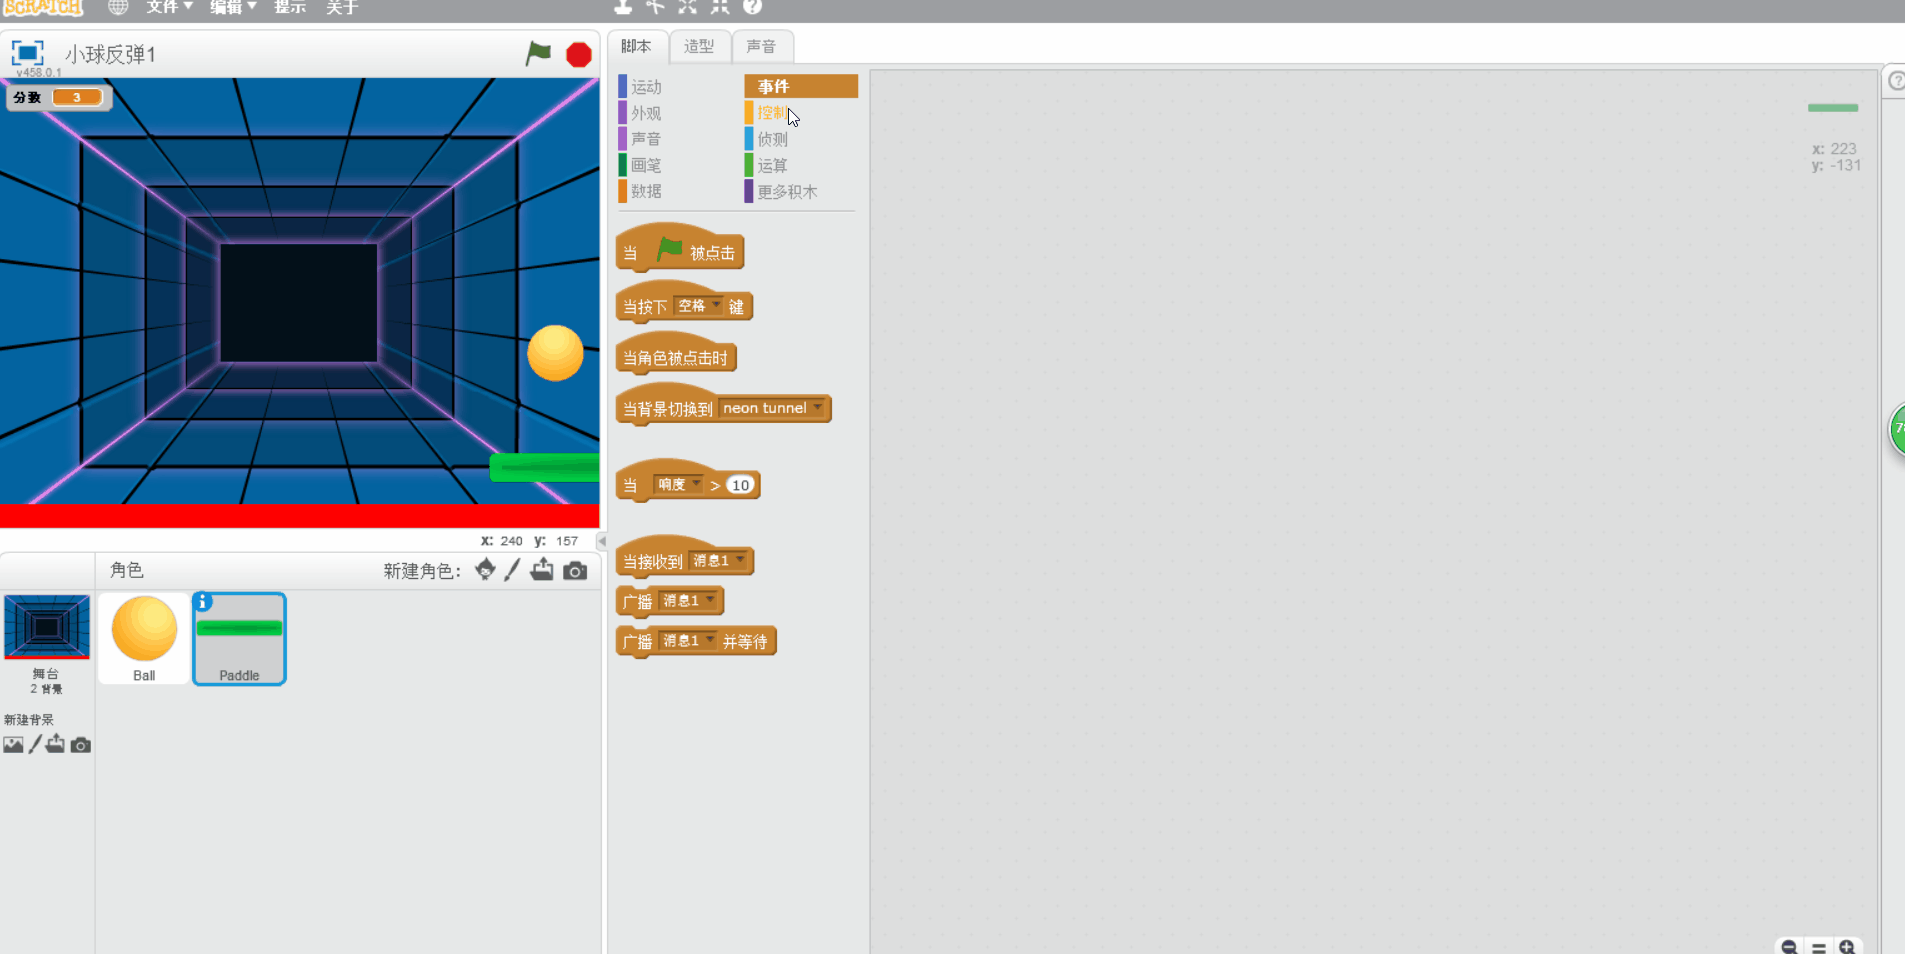Open the 提示 menu item
Viewport: 1905px width, 954px height.
coord(290,7)
